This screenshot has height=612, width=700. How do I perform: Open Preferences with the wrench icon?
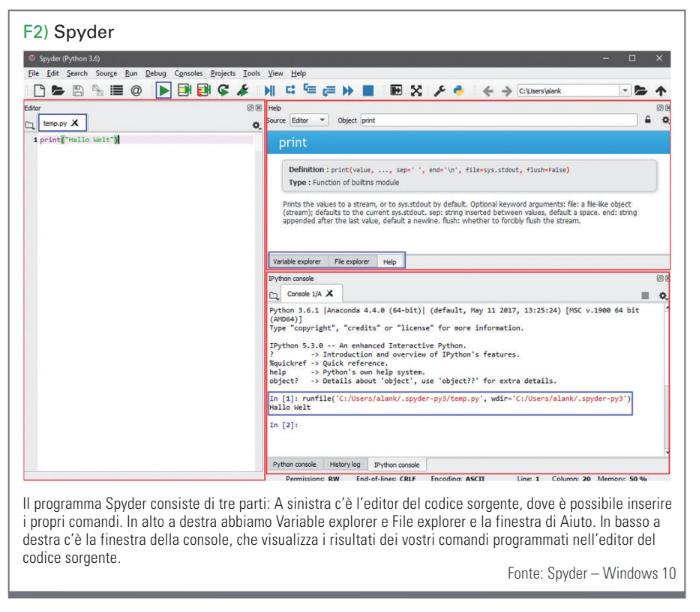[x=439, y=91]
